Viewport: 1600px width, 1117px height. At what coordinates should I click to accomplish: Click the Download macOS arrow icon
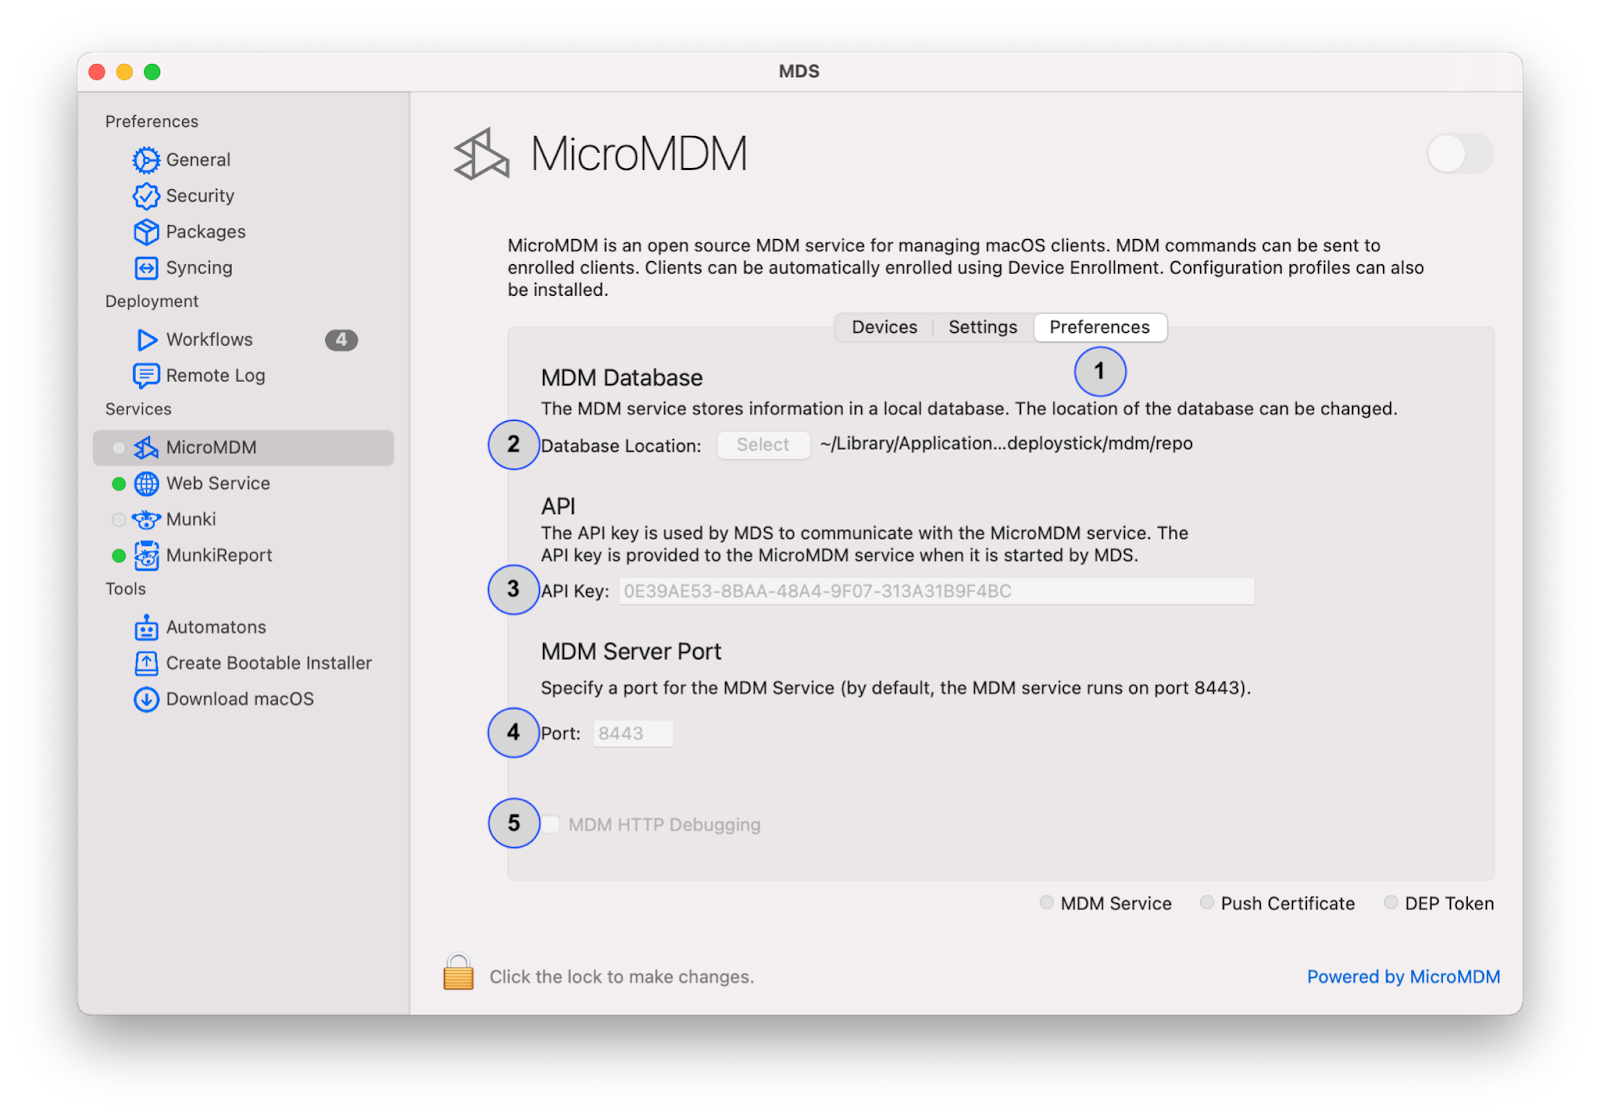point(146,699)
